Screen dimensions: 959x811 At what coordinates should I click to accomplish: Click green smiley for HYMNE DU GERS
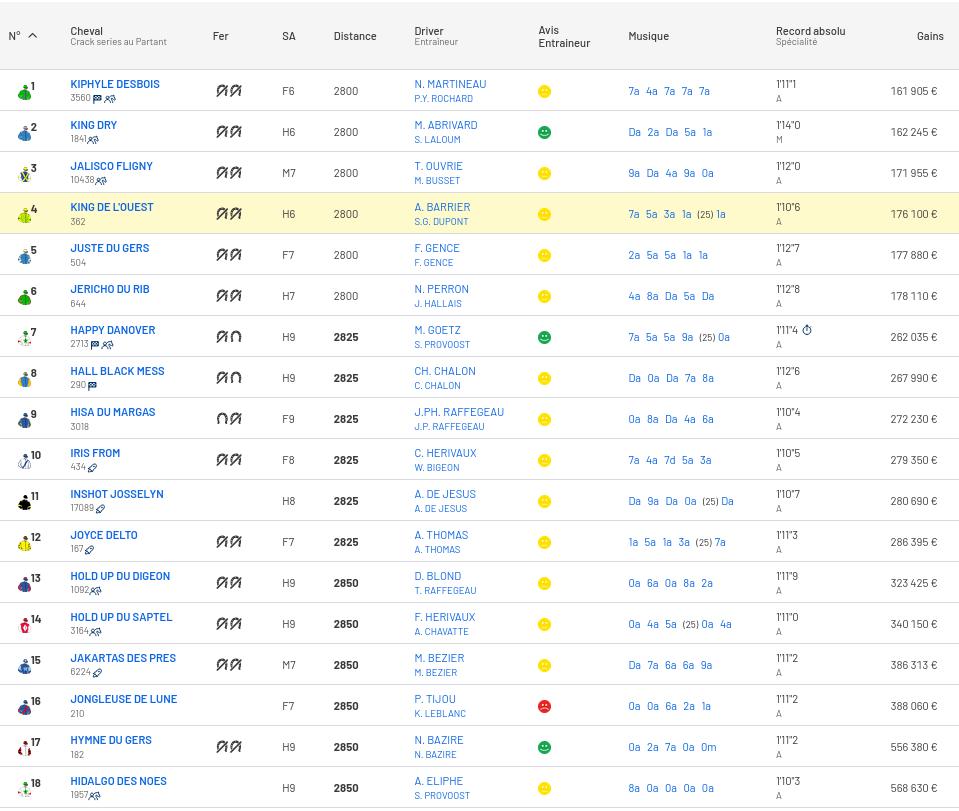pos(544,747)
